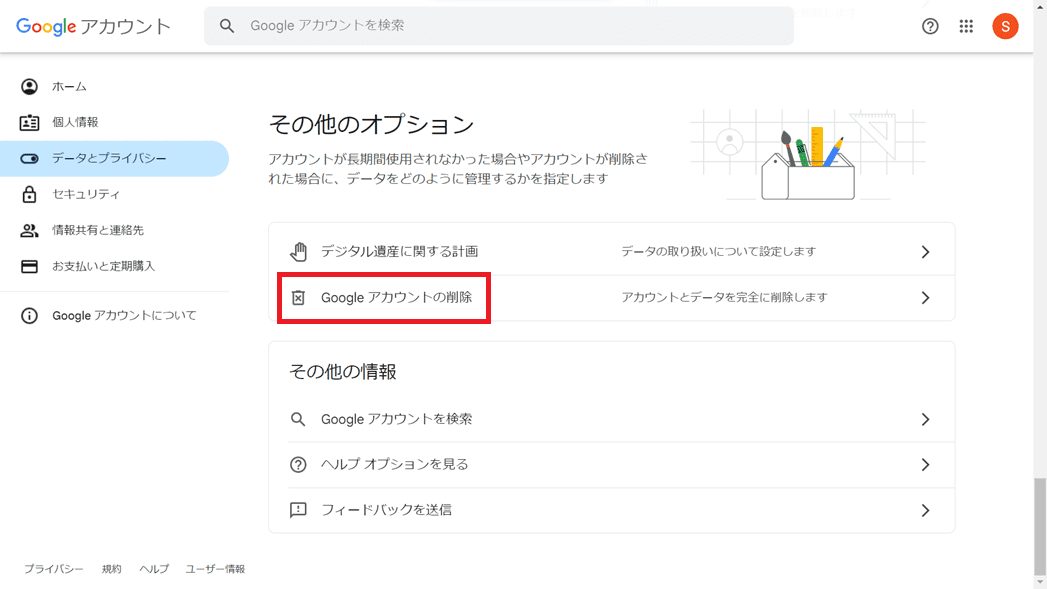Open the 情報共有と連絡先 menu item
The image size is (1047, 589).
pos(114,230)
